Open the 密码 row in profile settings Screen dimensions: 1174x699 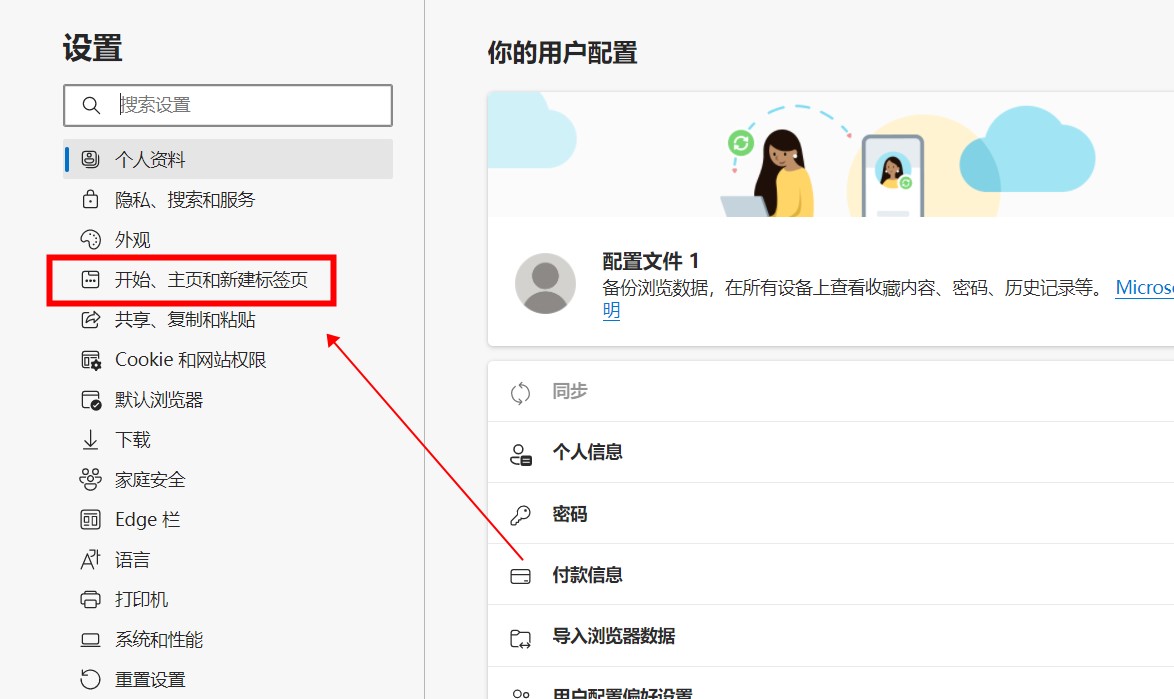point(570,515)
